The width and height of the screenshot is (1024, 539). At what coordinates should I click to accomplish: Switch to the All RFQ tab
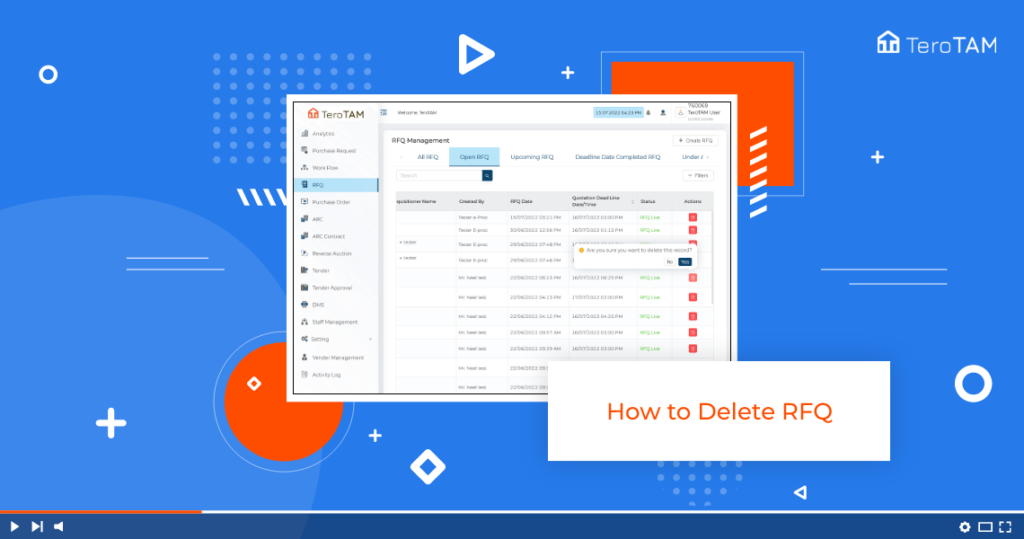pos(428,157)
